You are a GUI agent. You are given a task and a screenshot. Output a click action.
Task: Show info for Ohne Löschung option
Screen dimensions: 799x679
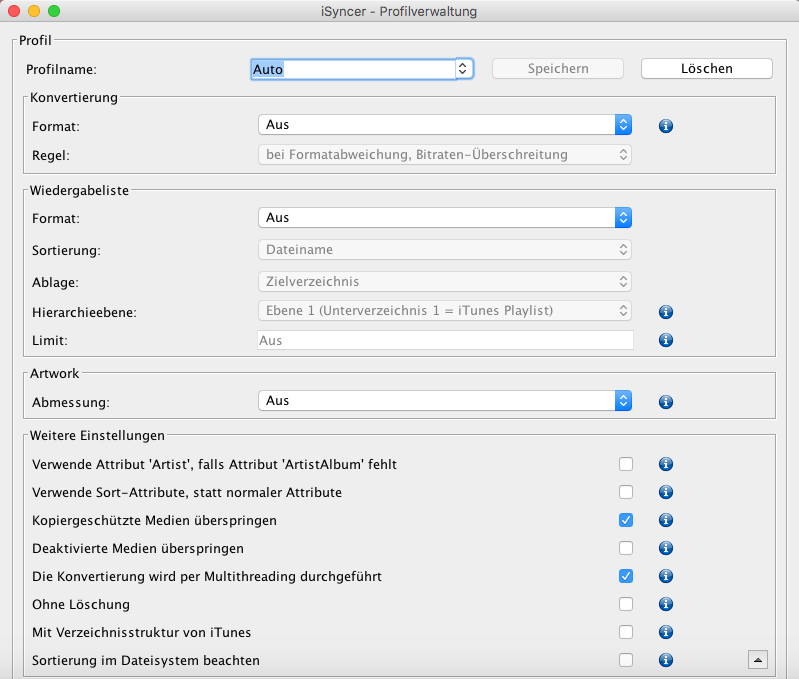click(665, 604)
